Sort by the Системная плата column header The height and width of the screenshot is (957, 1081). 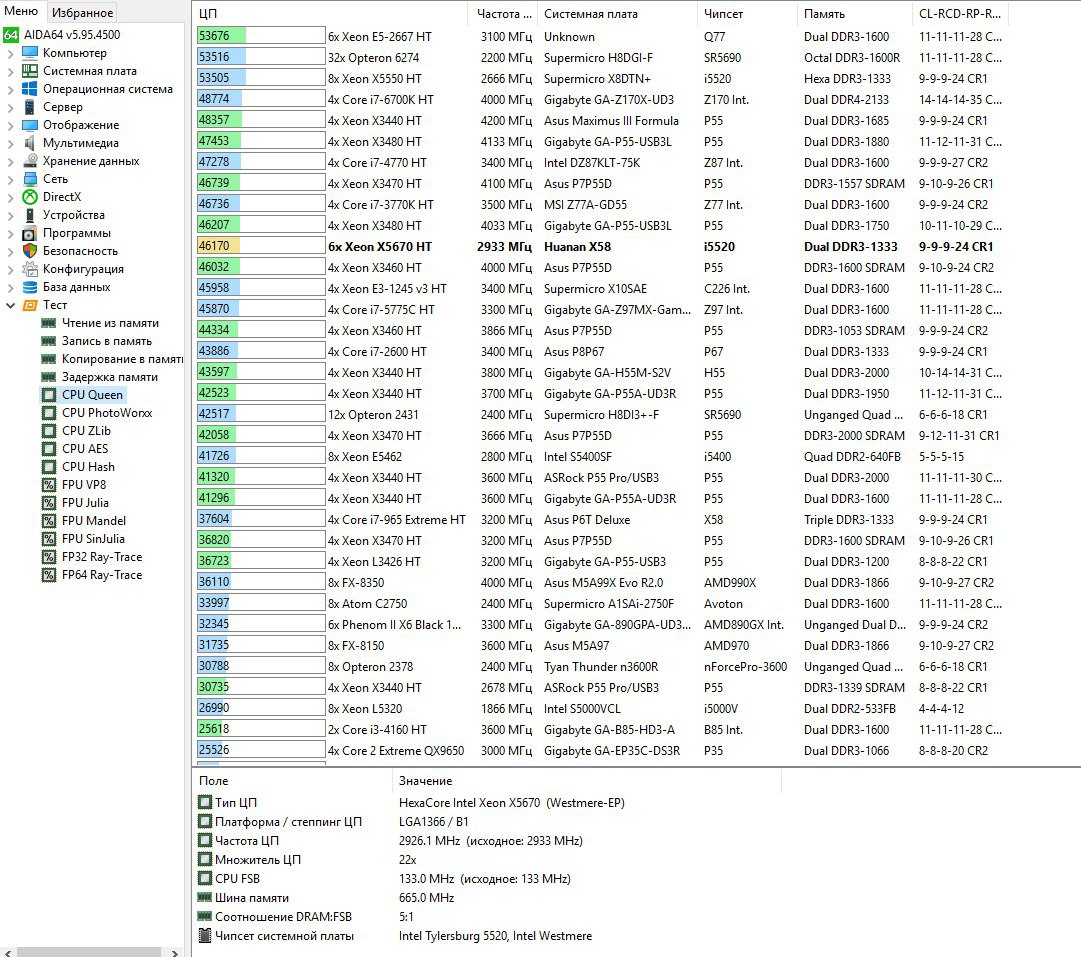point(618,14)
